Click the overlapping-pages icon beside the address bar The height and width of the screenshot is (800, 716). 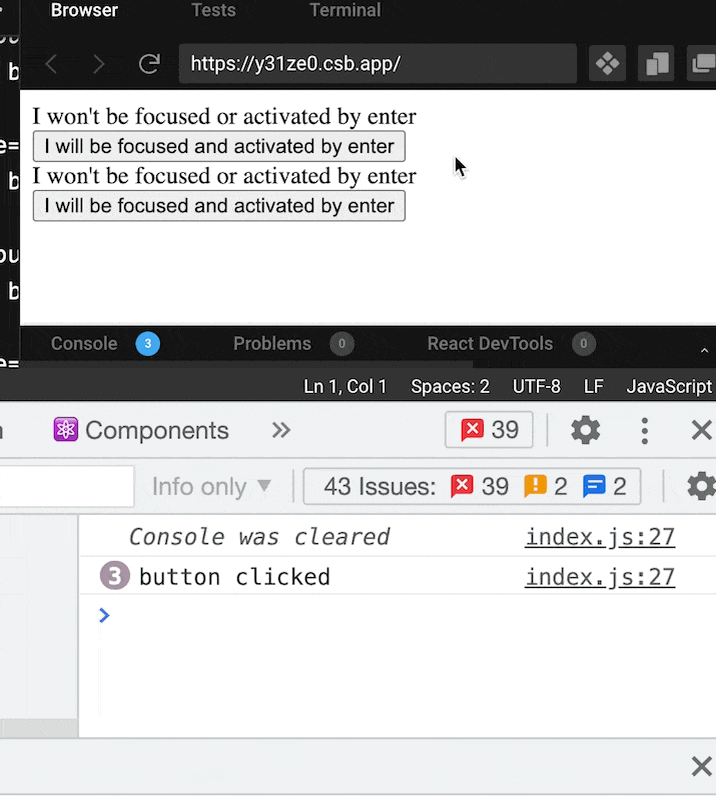point(656,64)
